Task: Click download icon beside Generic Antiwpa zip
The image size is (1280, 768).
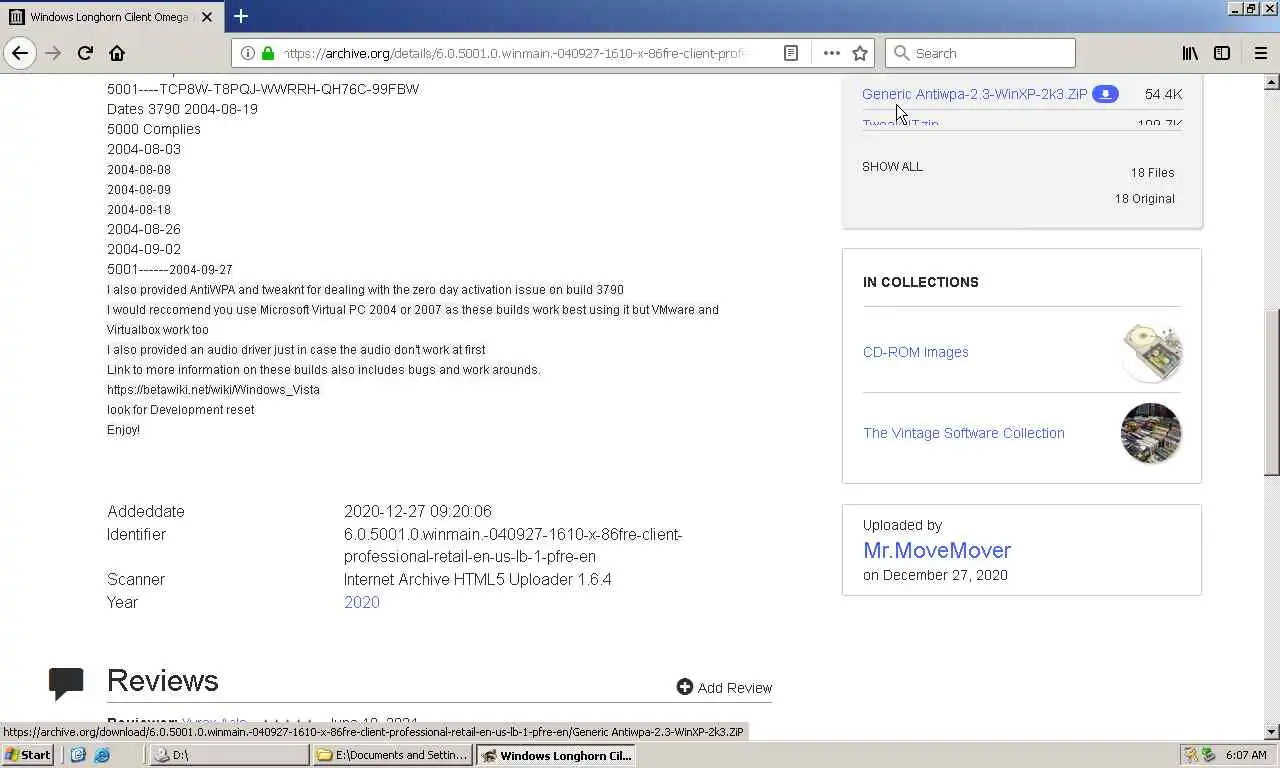Action: click(x=1105, y=94)
